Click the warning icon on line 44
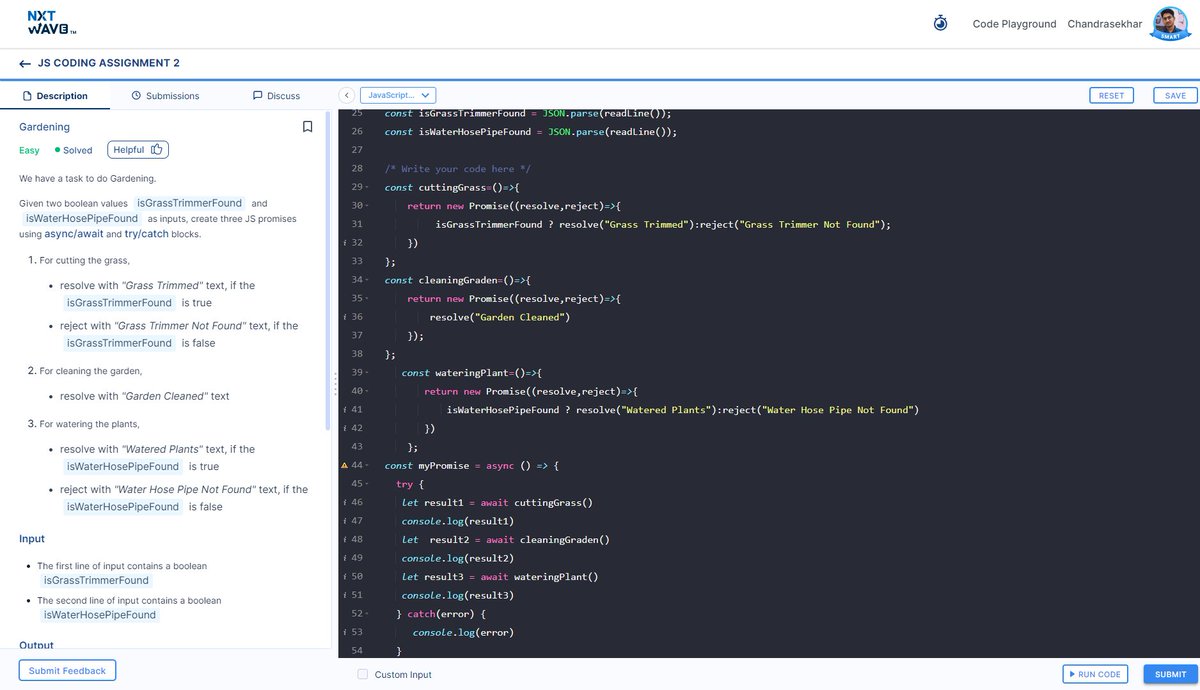1200x690 pixels. (345, 466)
